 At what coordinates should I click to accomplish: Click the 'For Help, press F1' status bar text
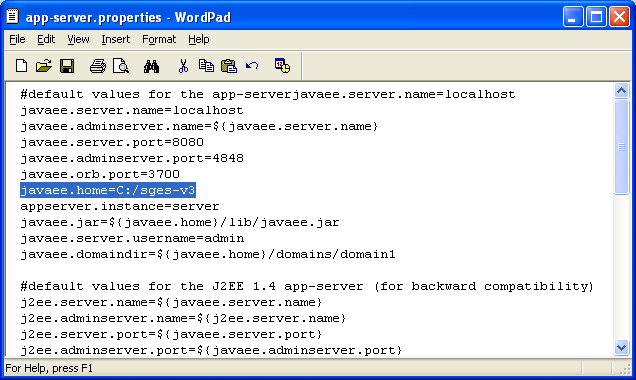[49, 368]
